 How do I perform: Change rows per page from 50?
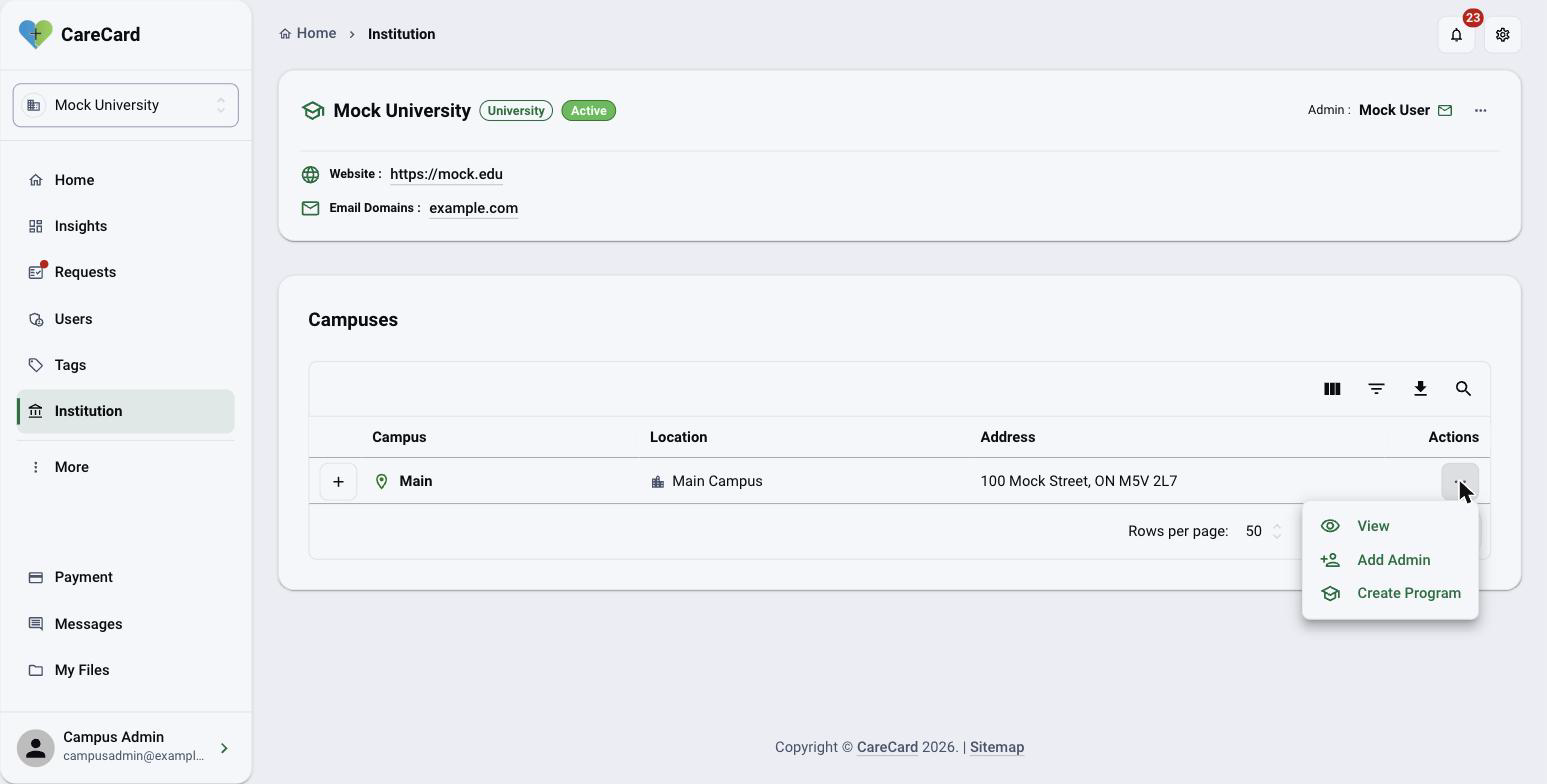point(1263,531)
